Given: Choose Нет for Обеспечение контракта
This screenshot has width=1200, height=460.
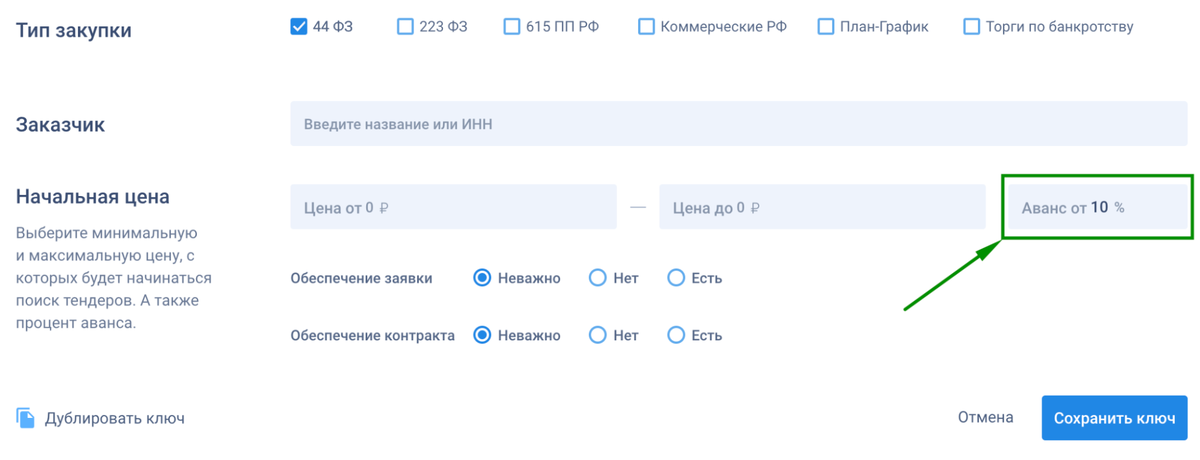Looking at the screenshot, I should [598, 335].
